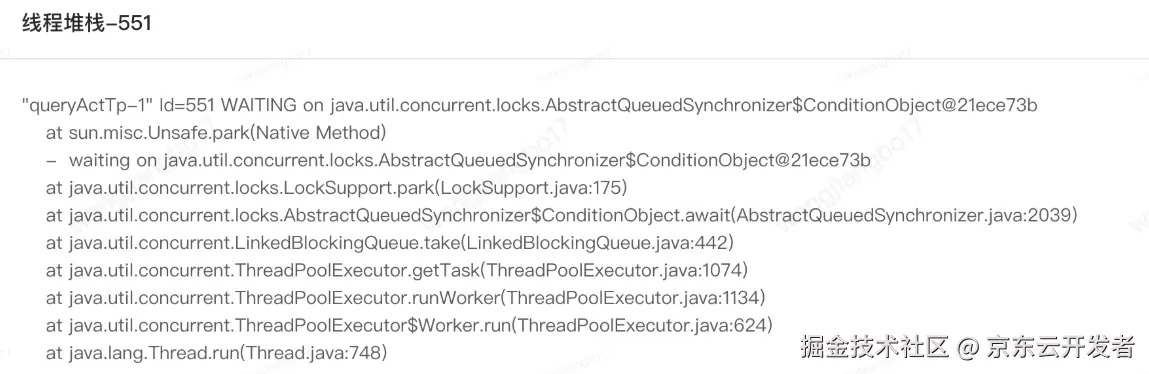Click the ConditionObject.await stack frame
This screenshot has height=374, width=1149.
click(x=561, y=216)
